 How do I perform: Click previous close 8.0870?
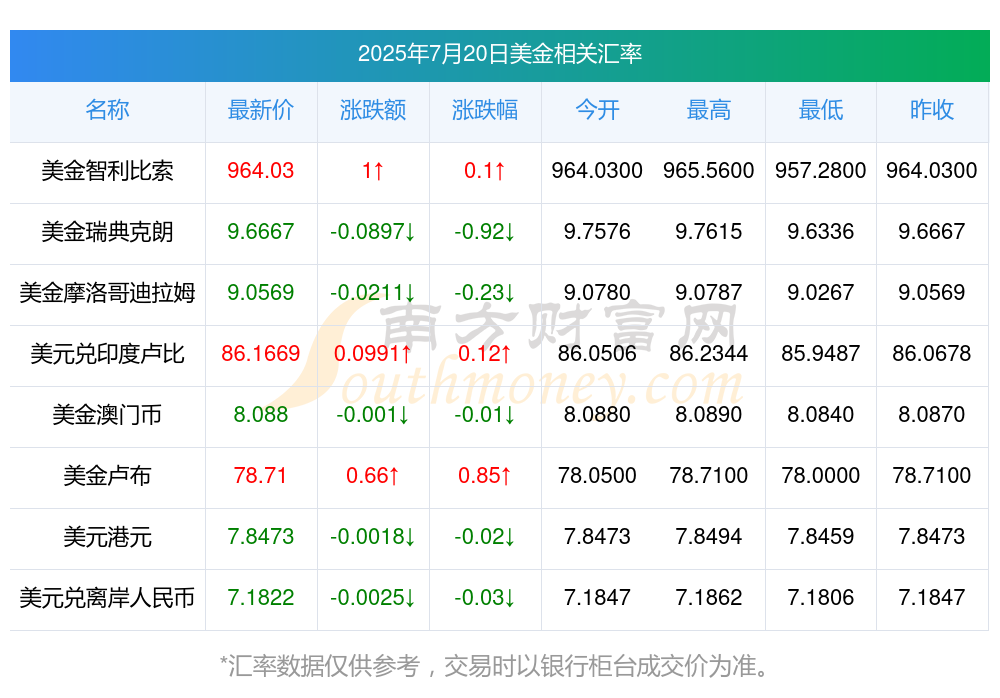pyautogui.click(x=932, y=414)
